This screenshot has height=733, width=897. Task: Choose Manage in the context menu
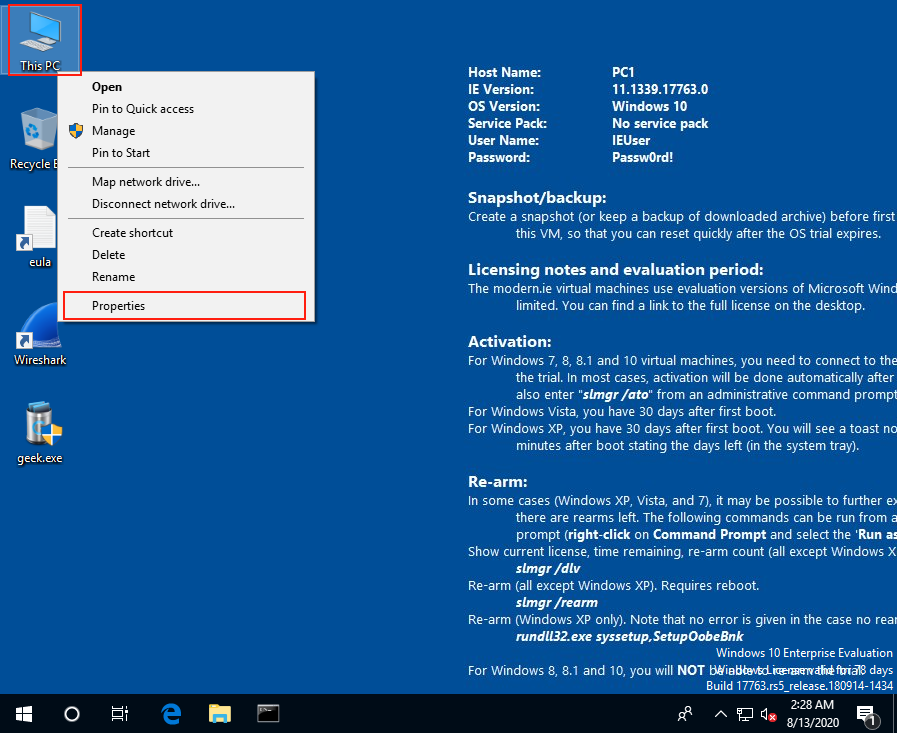186,131
